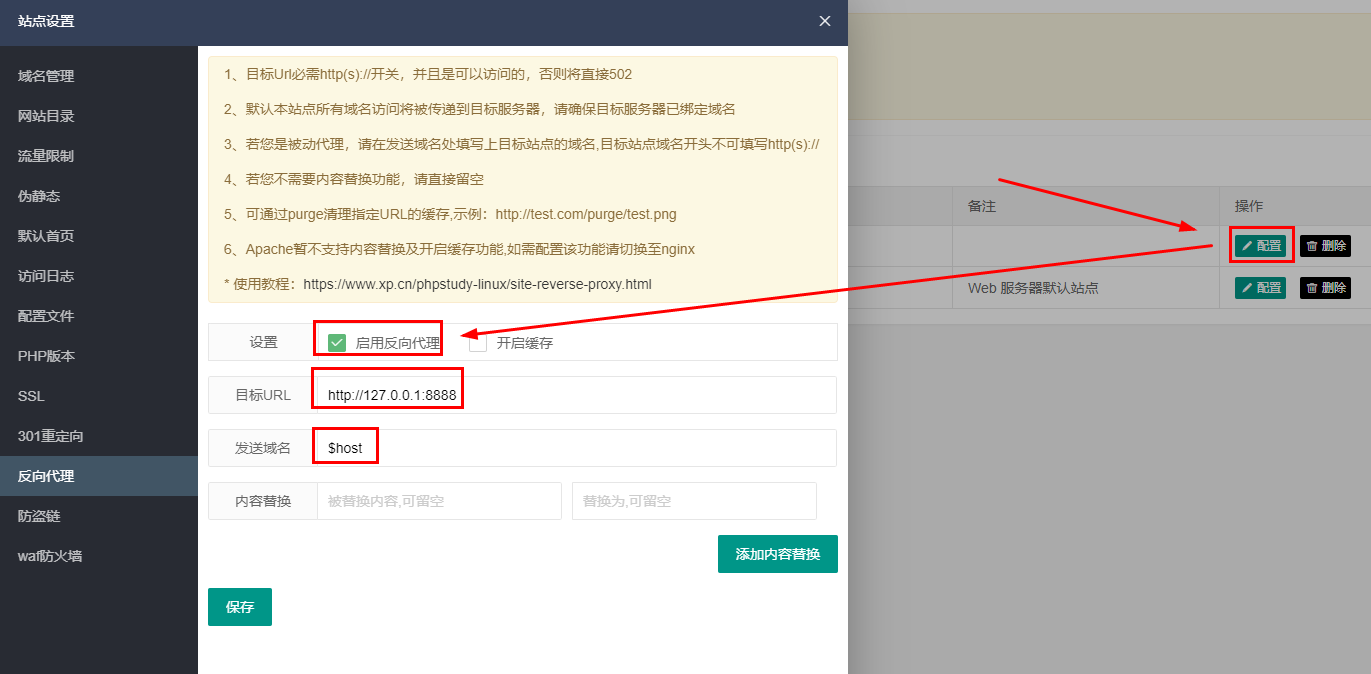The image size is (1371, 674).
Task: Close the 站点设置 dialog
Action: coord(825,21)
